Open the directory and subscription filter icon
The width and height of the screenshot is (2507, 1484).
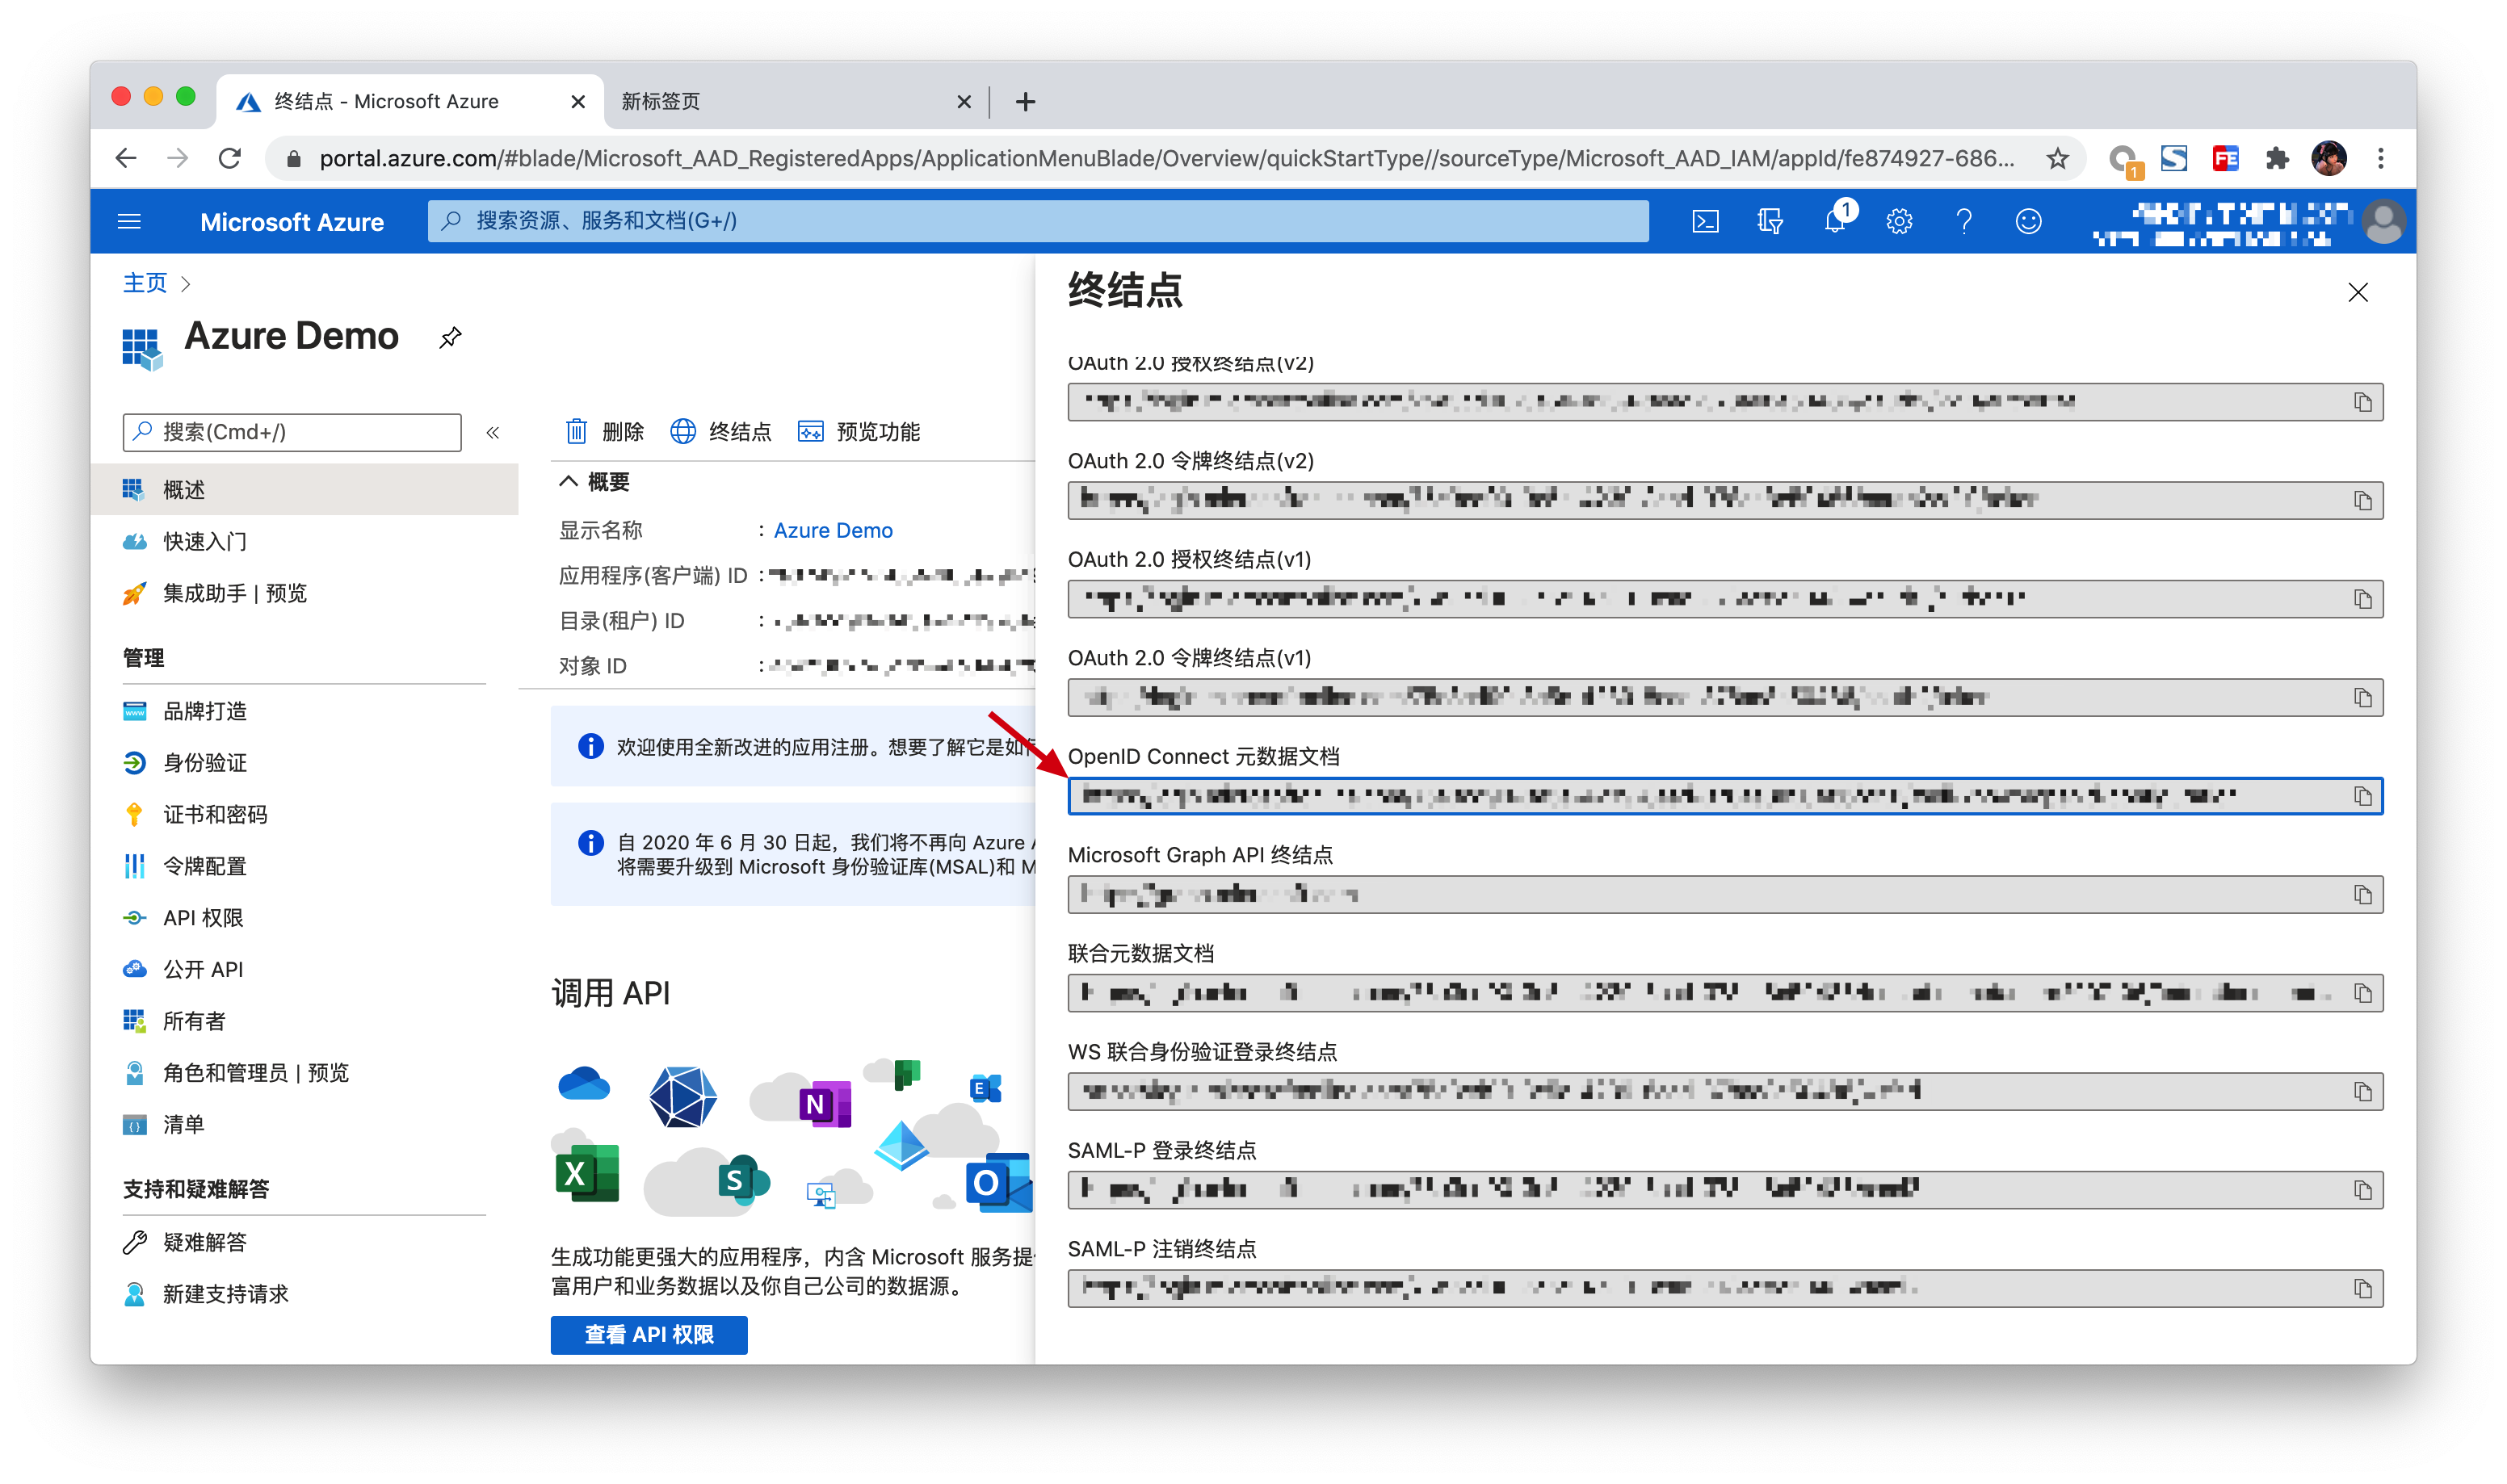(1770, 221)
